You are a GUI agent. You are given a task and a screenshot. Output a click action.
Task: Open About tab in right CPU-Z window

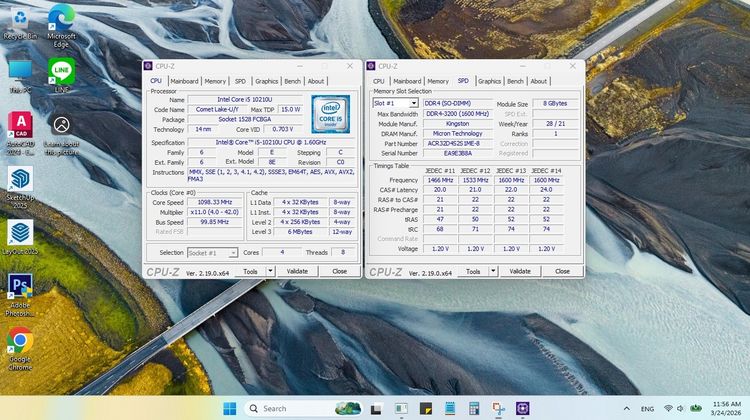(x=539, y=81)
